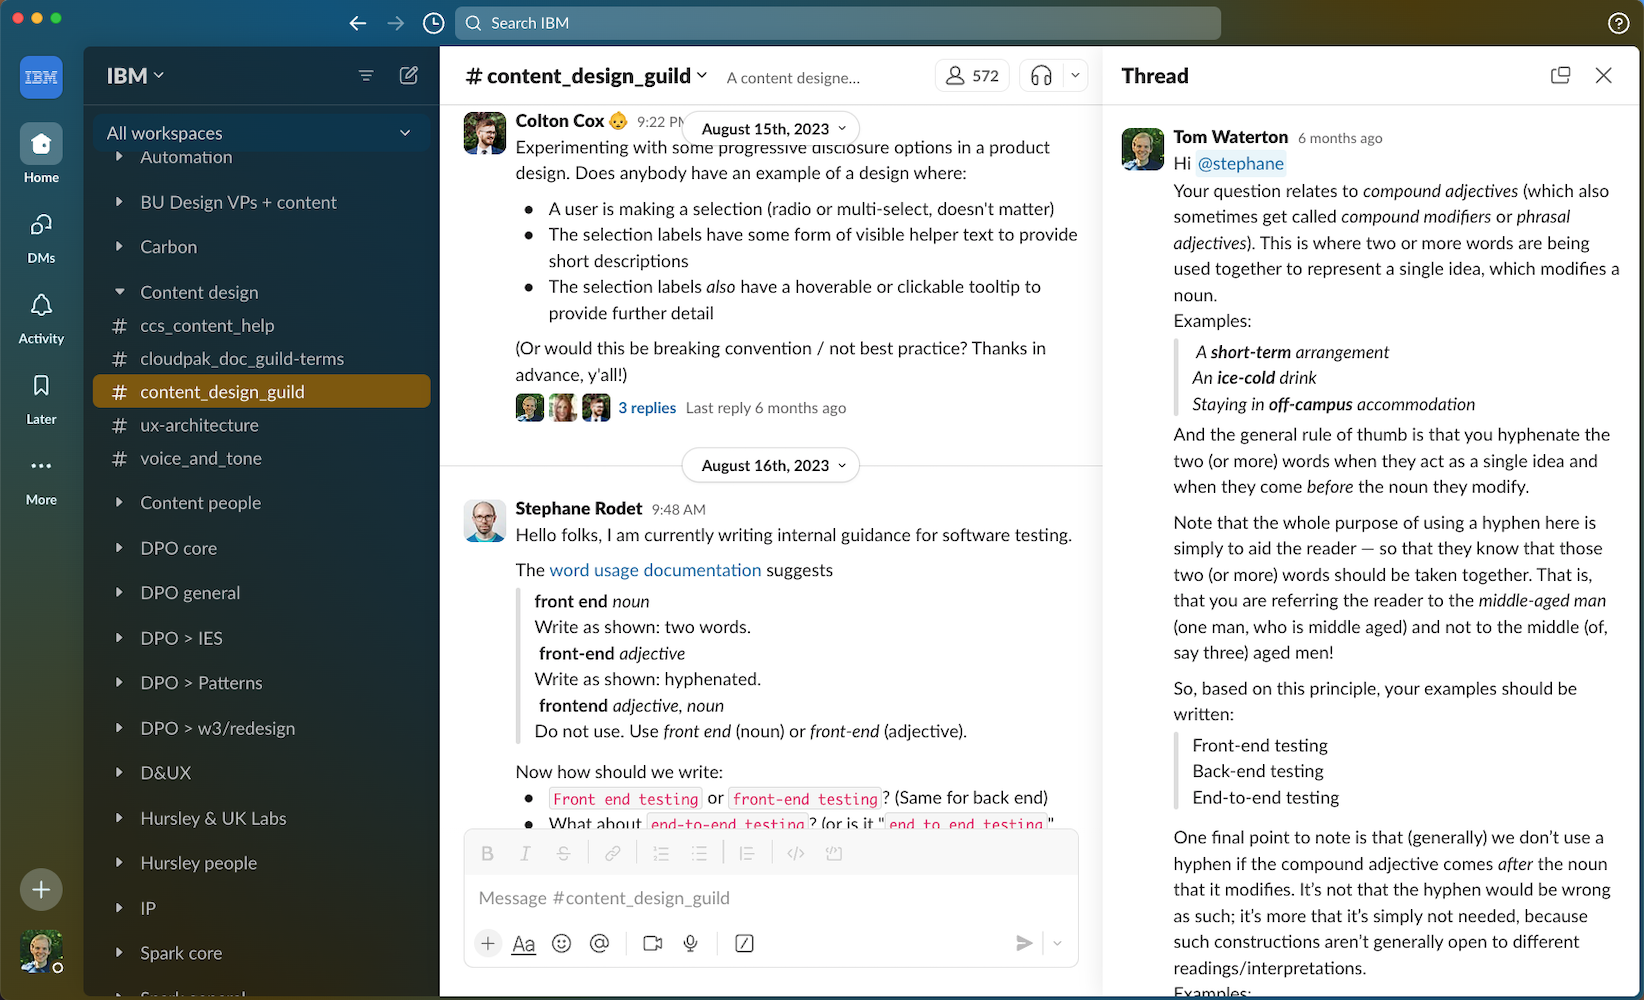Start a huddle with headphones icon
This screenshot has height=1000, width=1644.
coord(1041,76)
